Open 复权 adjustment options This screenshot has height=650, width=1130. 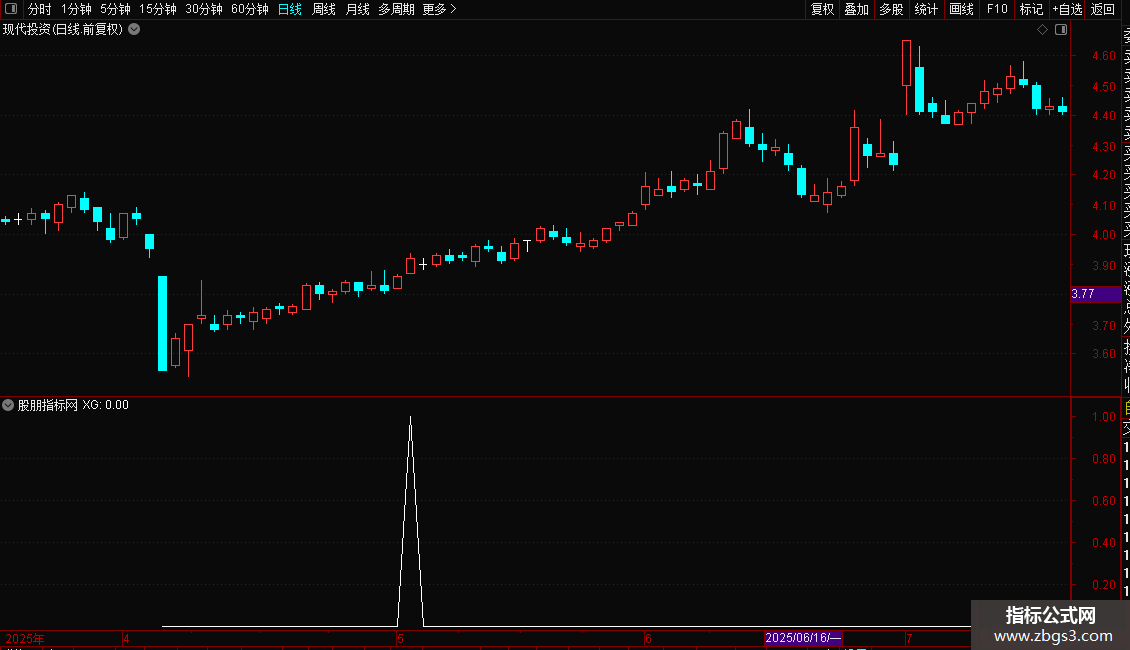(x=822, y=9)
